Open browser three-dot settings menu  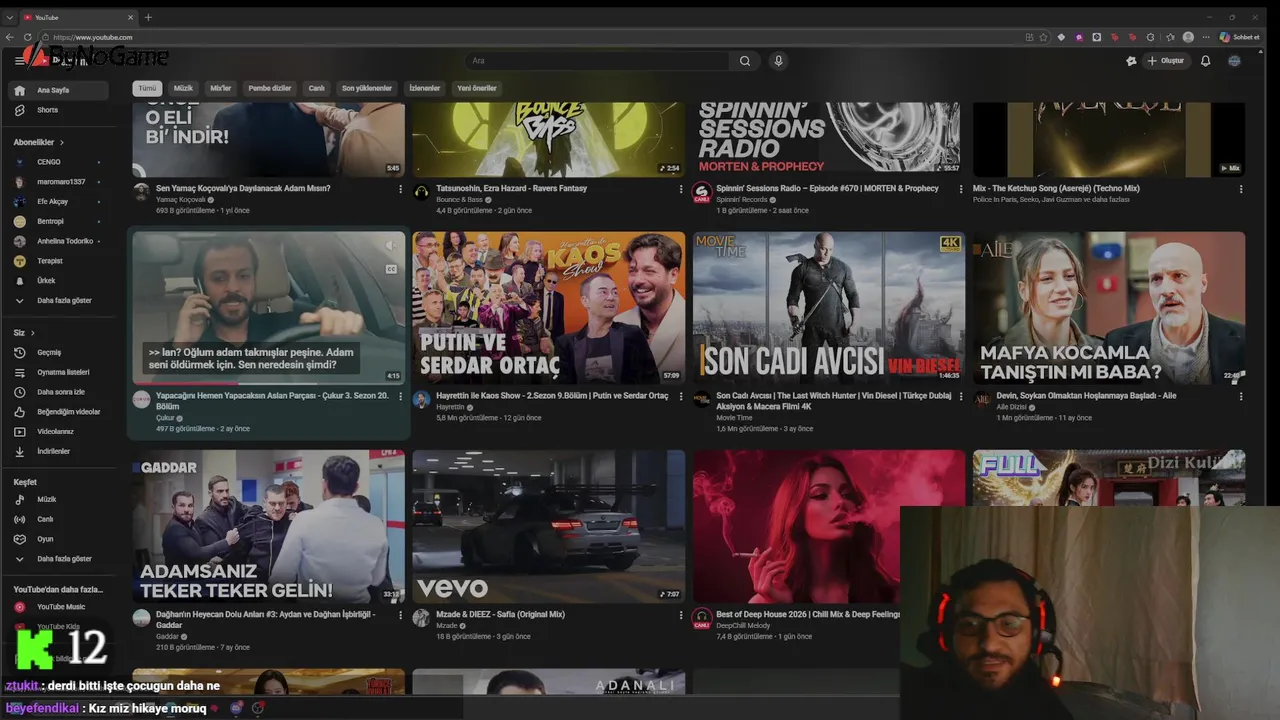point(1205,37)
